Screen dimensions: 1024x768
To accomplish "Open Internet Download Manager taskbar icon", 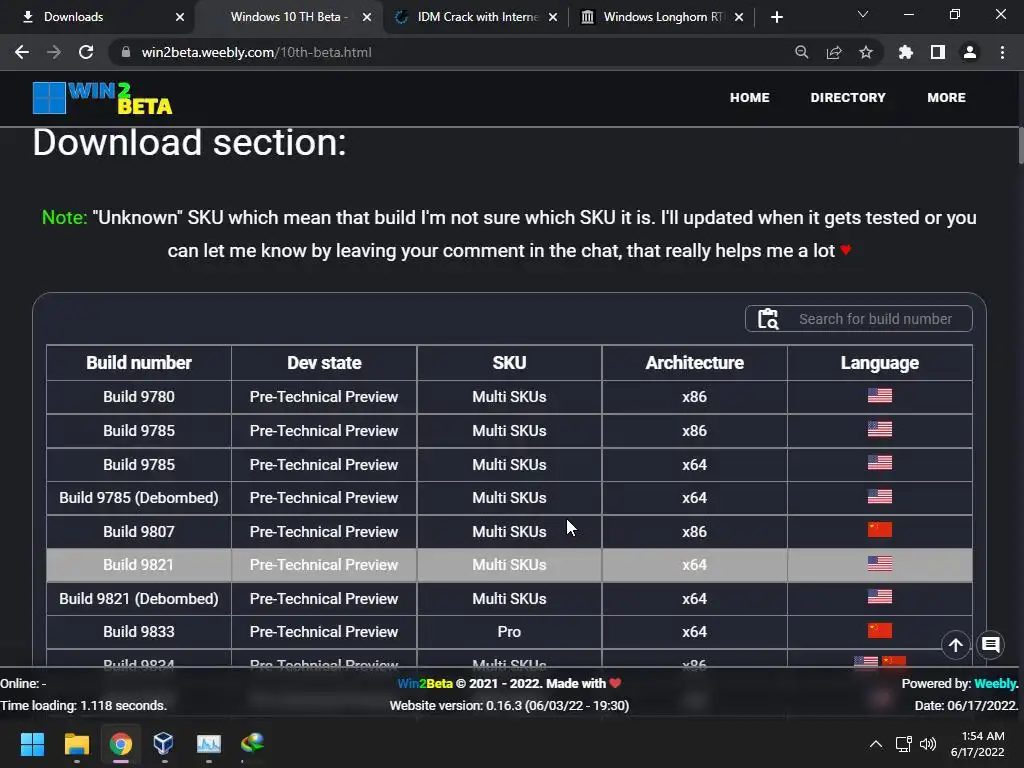I will [x=252, y=743].
